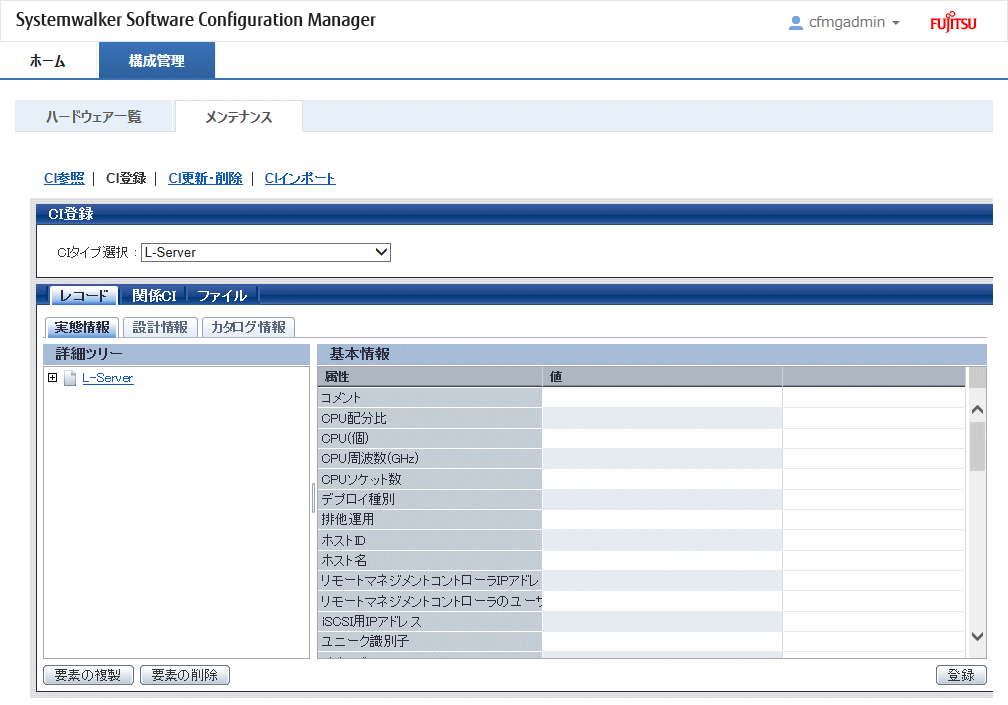This screenshot has height=705, width=1008.
Task: Expand the L-Server tree node
Action: click(x=53, y=378)
